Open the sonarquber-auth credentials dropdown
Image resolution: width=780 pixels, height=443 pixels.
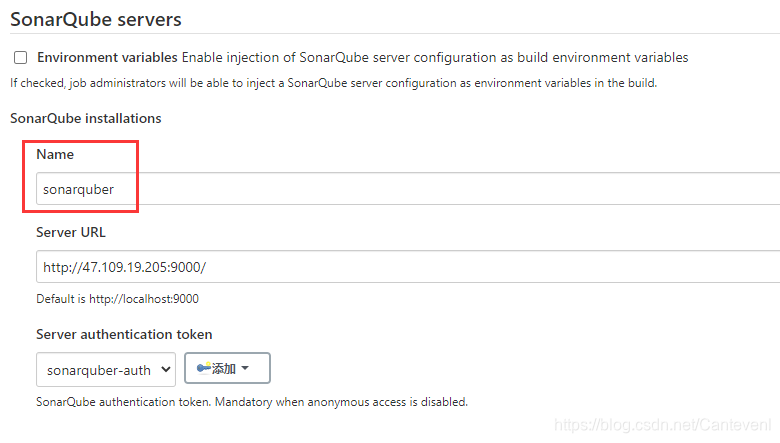(106, 369)
